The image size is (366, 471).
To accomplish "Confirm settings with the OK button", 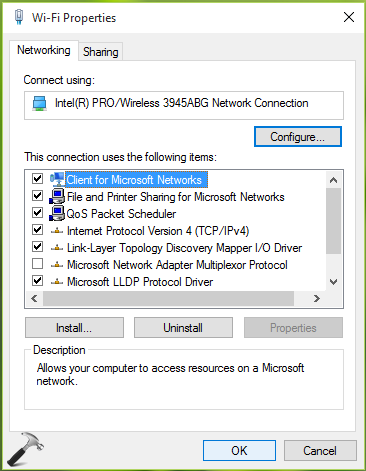I will point(239,451).
